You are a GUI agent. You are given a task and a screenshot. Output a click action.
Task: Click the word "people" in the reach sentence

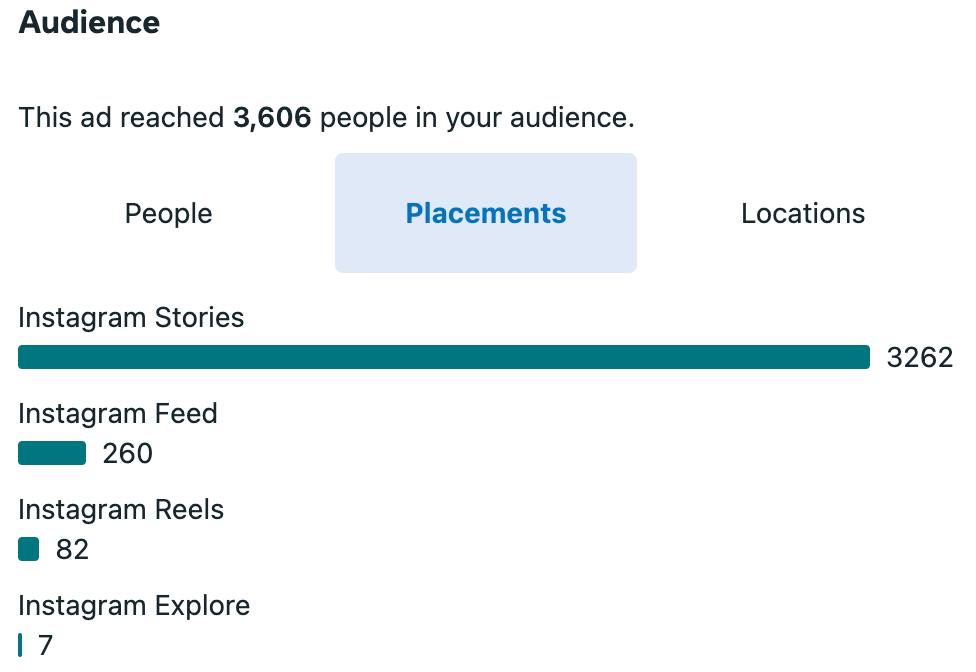(363, 118)
